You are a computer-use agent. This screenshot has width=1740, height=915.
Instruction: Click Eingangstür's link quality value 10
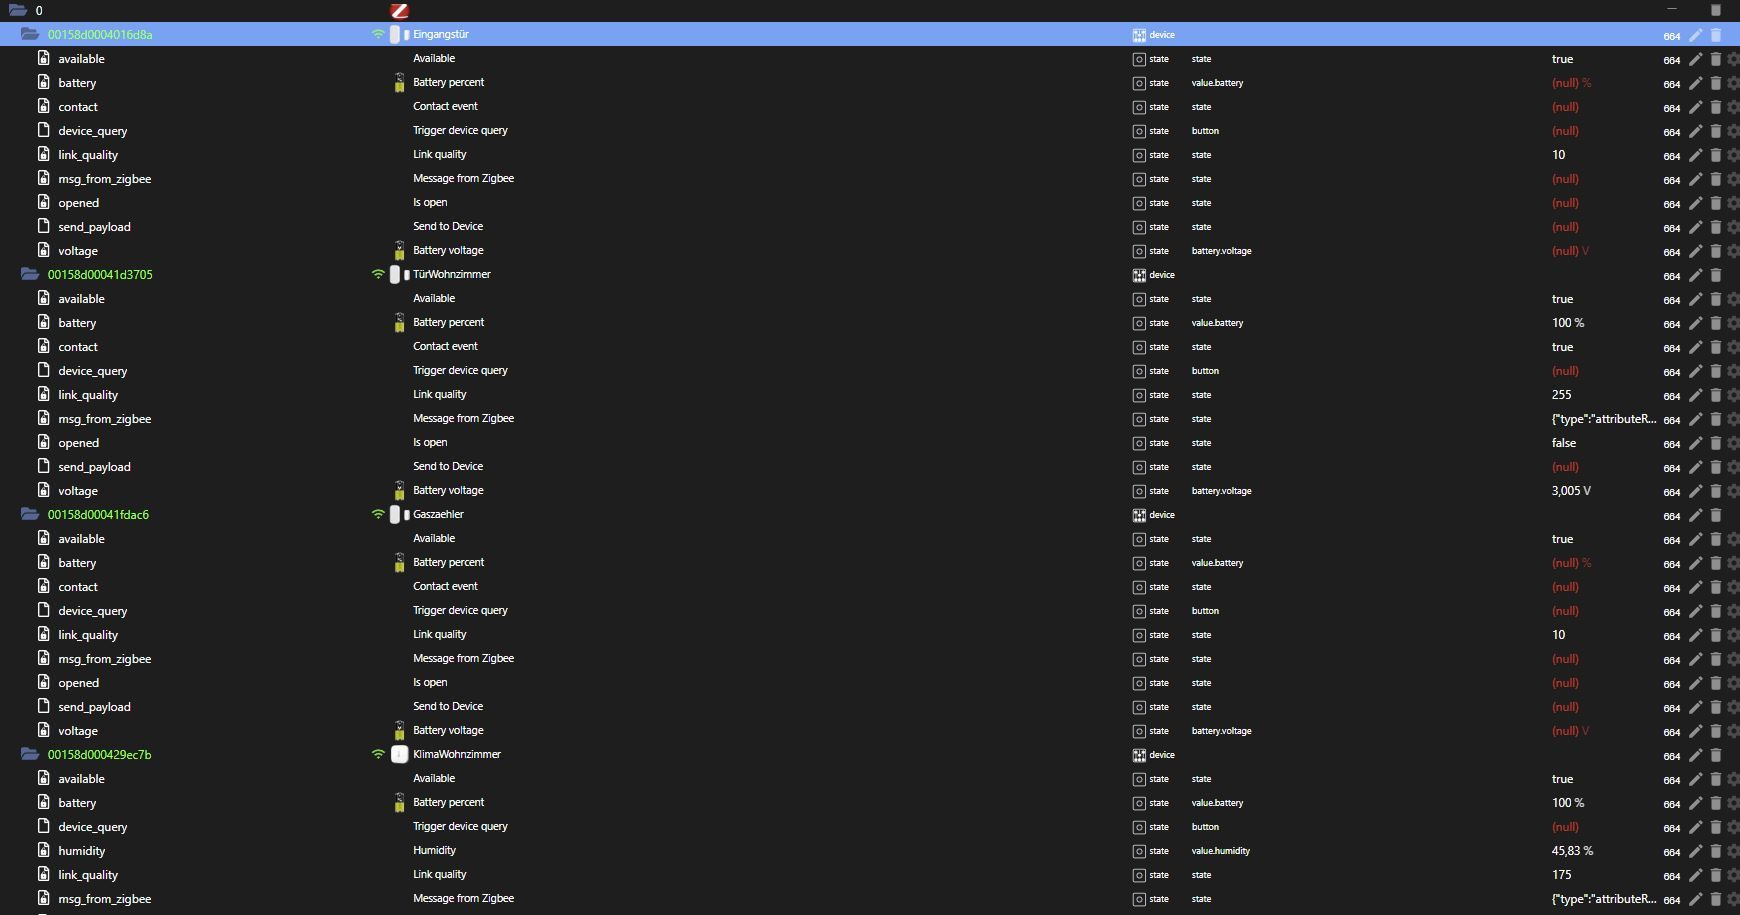[x=1558, y=155]
